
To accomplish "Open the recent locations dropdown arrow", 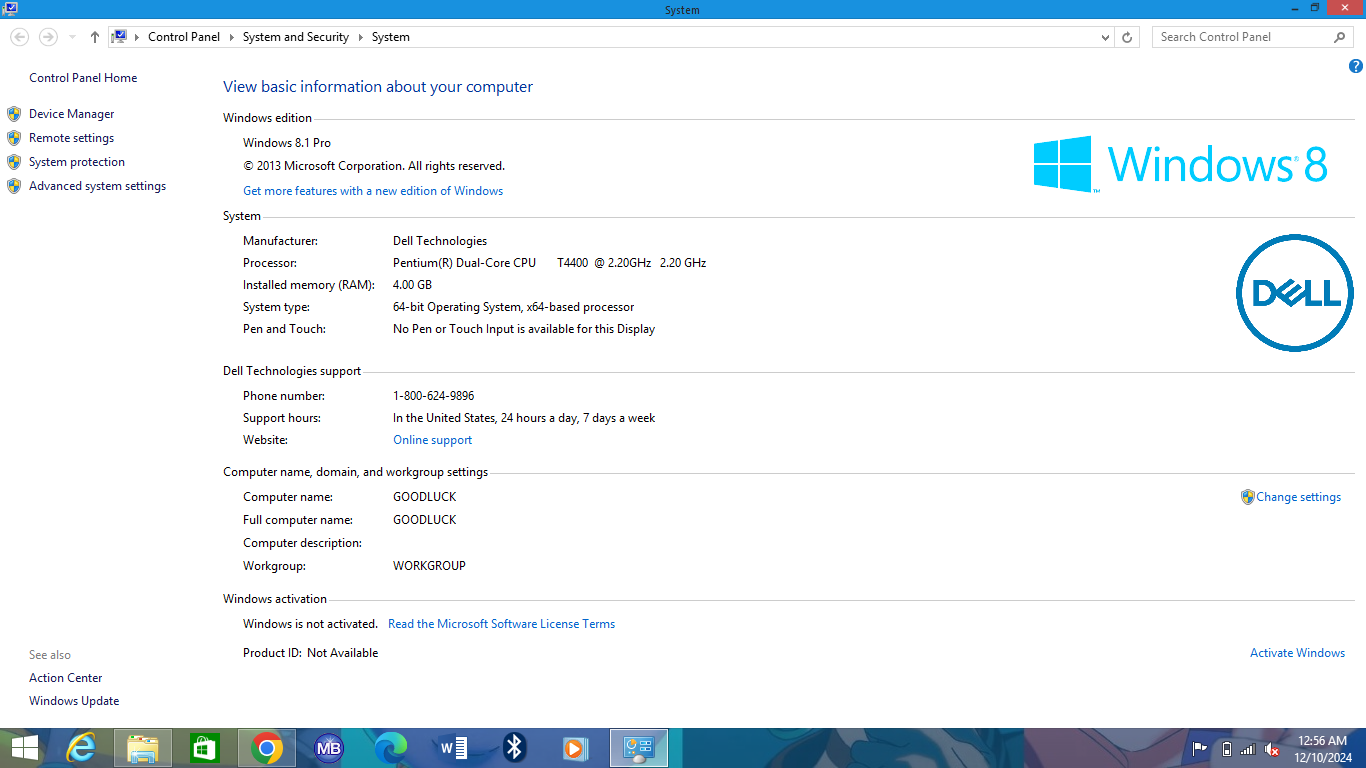I will [x=72, y=37].
